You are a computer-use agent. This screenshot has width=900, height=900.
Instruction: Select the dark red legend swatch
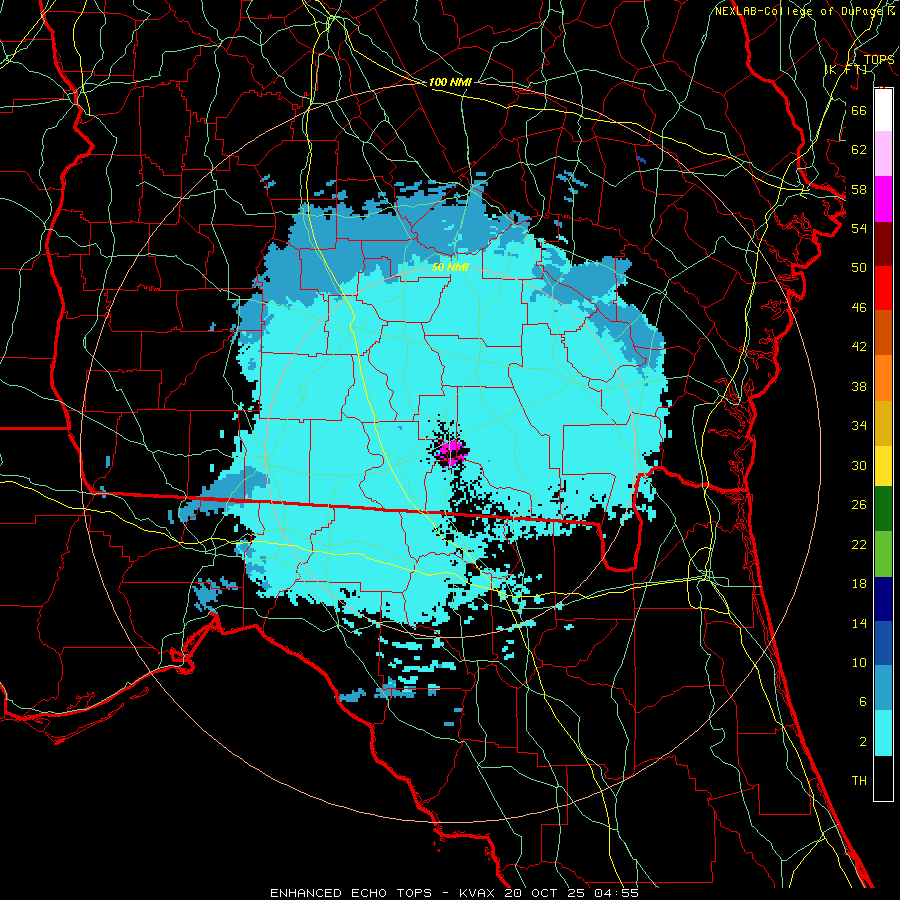(883, 243)
